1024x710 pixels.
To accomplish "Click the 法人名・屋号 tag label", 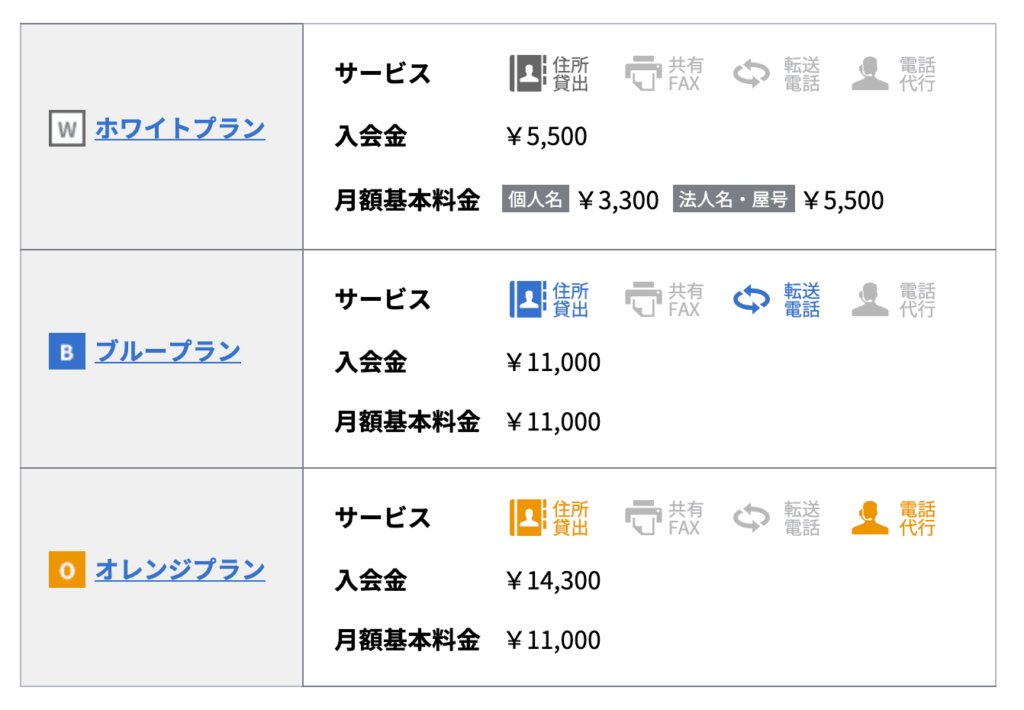I will click(x=733, y=199).
